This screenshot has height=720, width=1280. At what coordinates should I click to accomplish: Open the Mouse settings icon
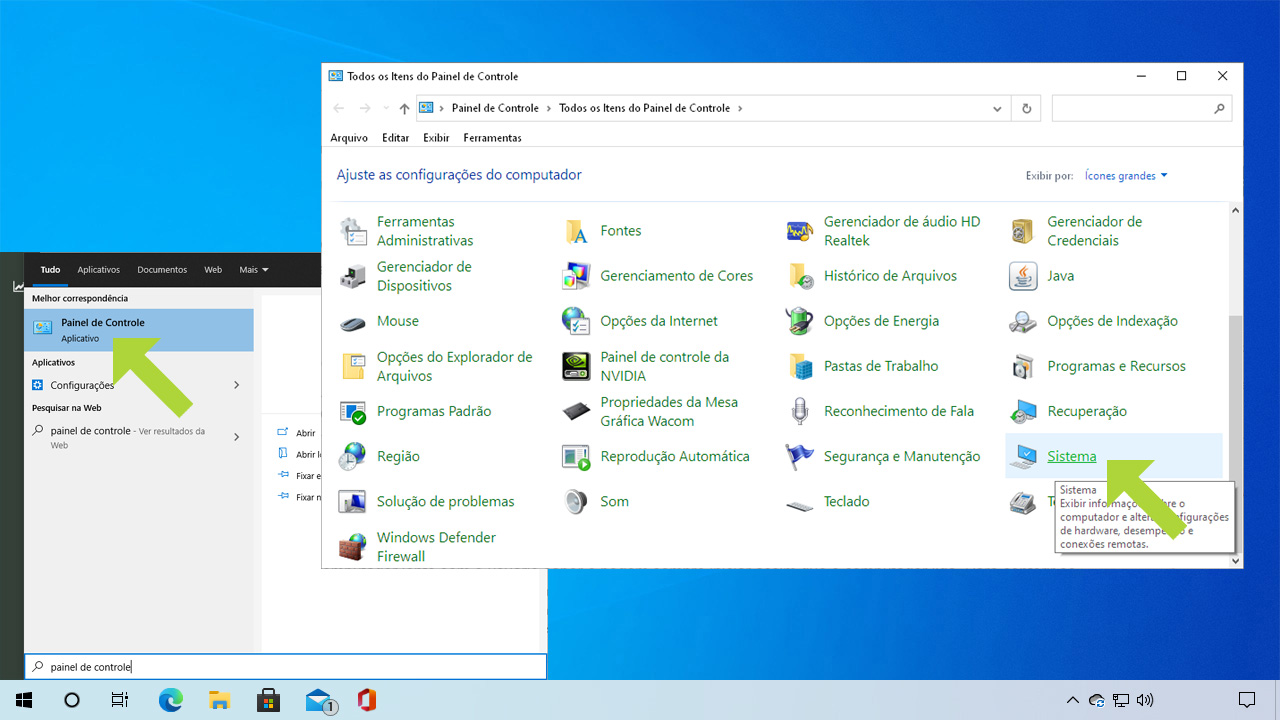(353, 322)
